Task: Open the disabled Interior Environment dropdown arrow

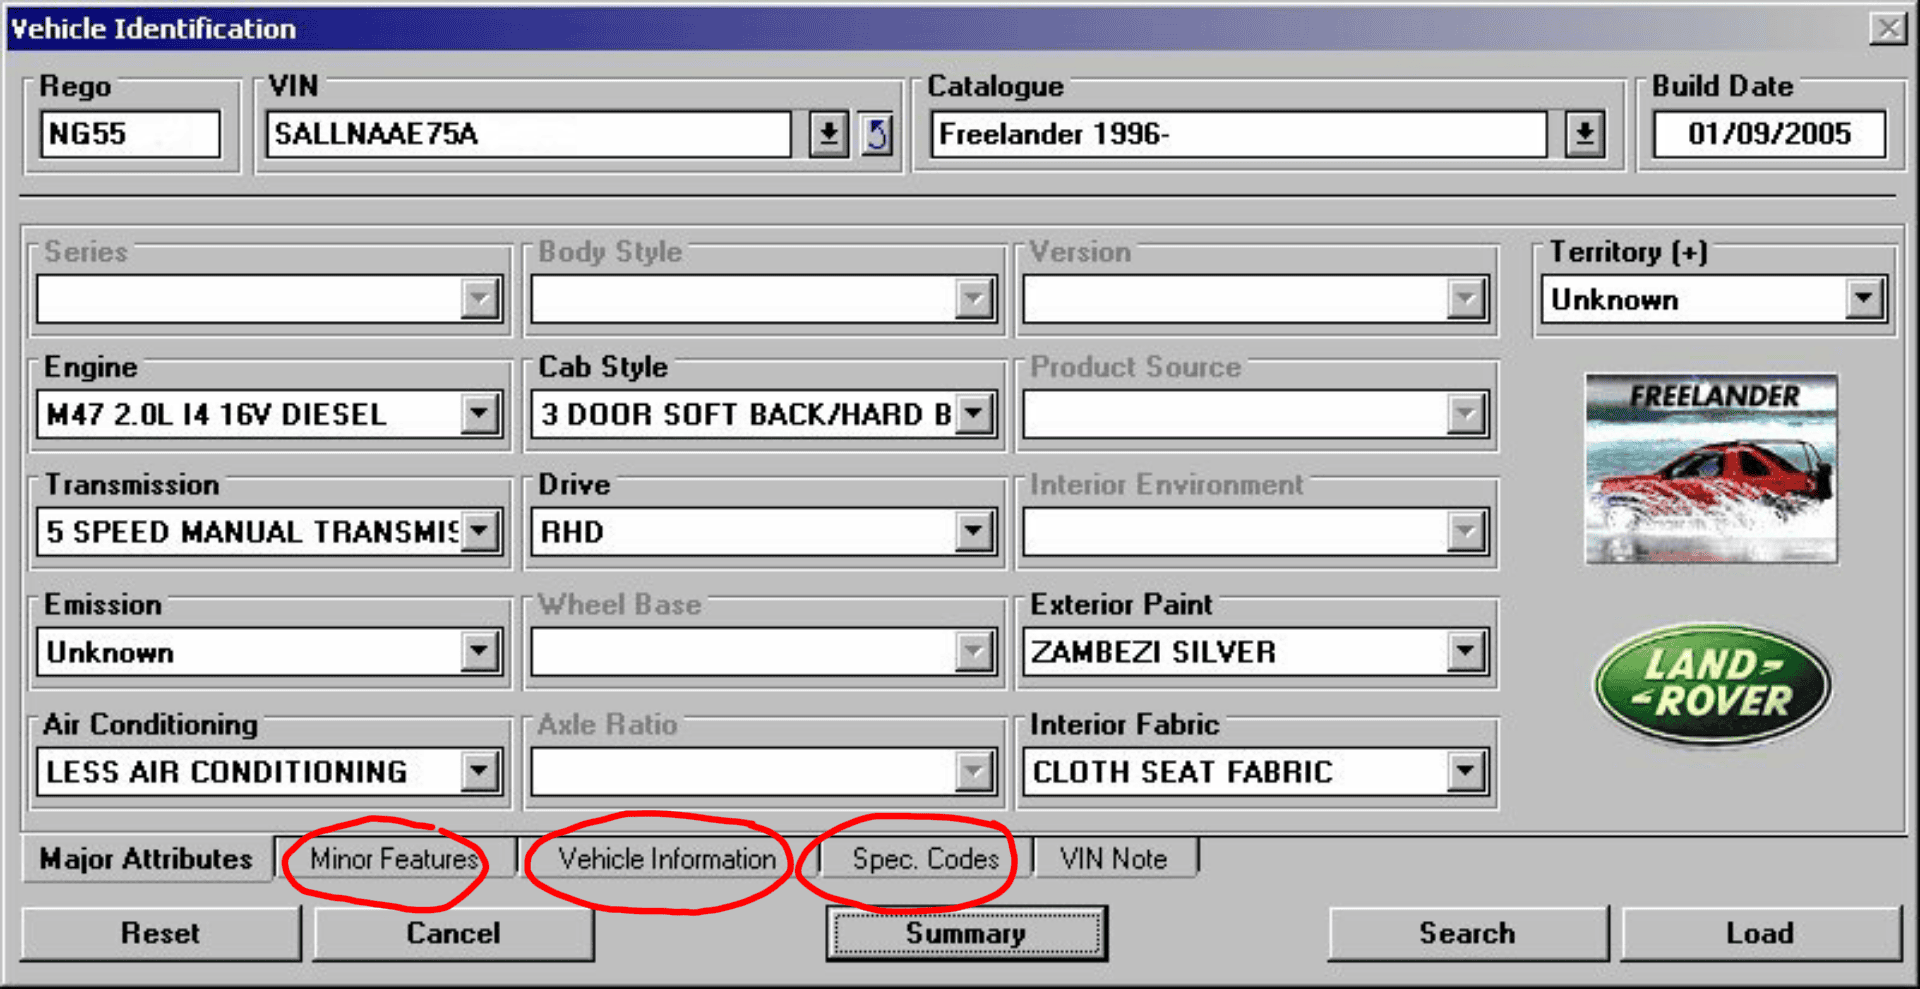Action: (x=1465, y=531)
